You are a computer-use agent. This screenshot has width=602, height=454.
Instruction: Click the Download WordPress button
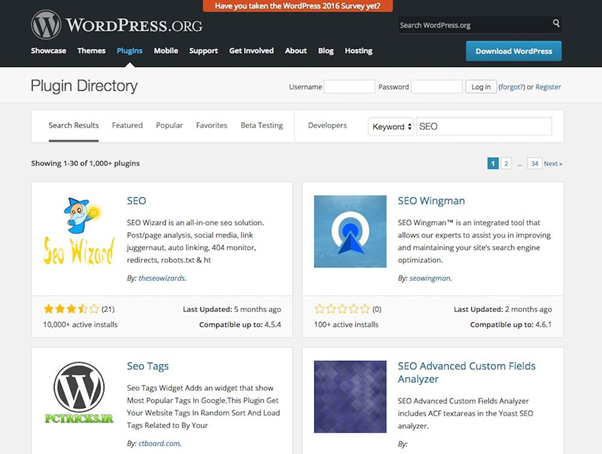click(x=514, y=51)
